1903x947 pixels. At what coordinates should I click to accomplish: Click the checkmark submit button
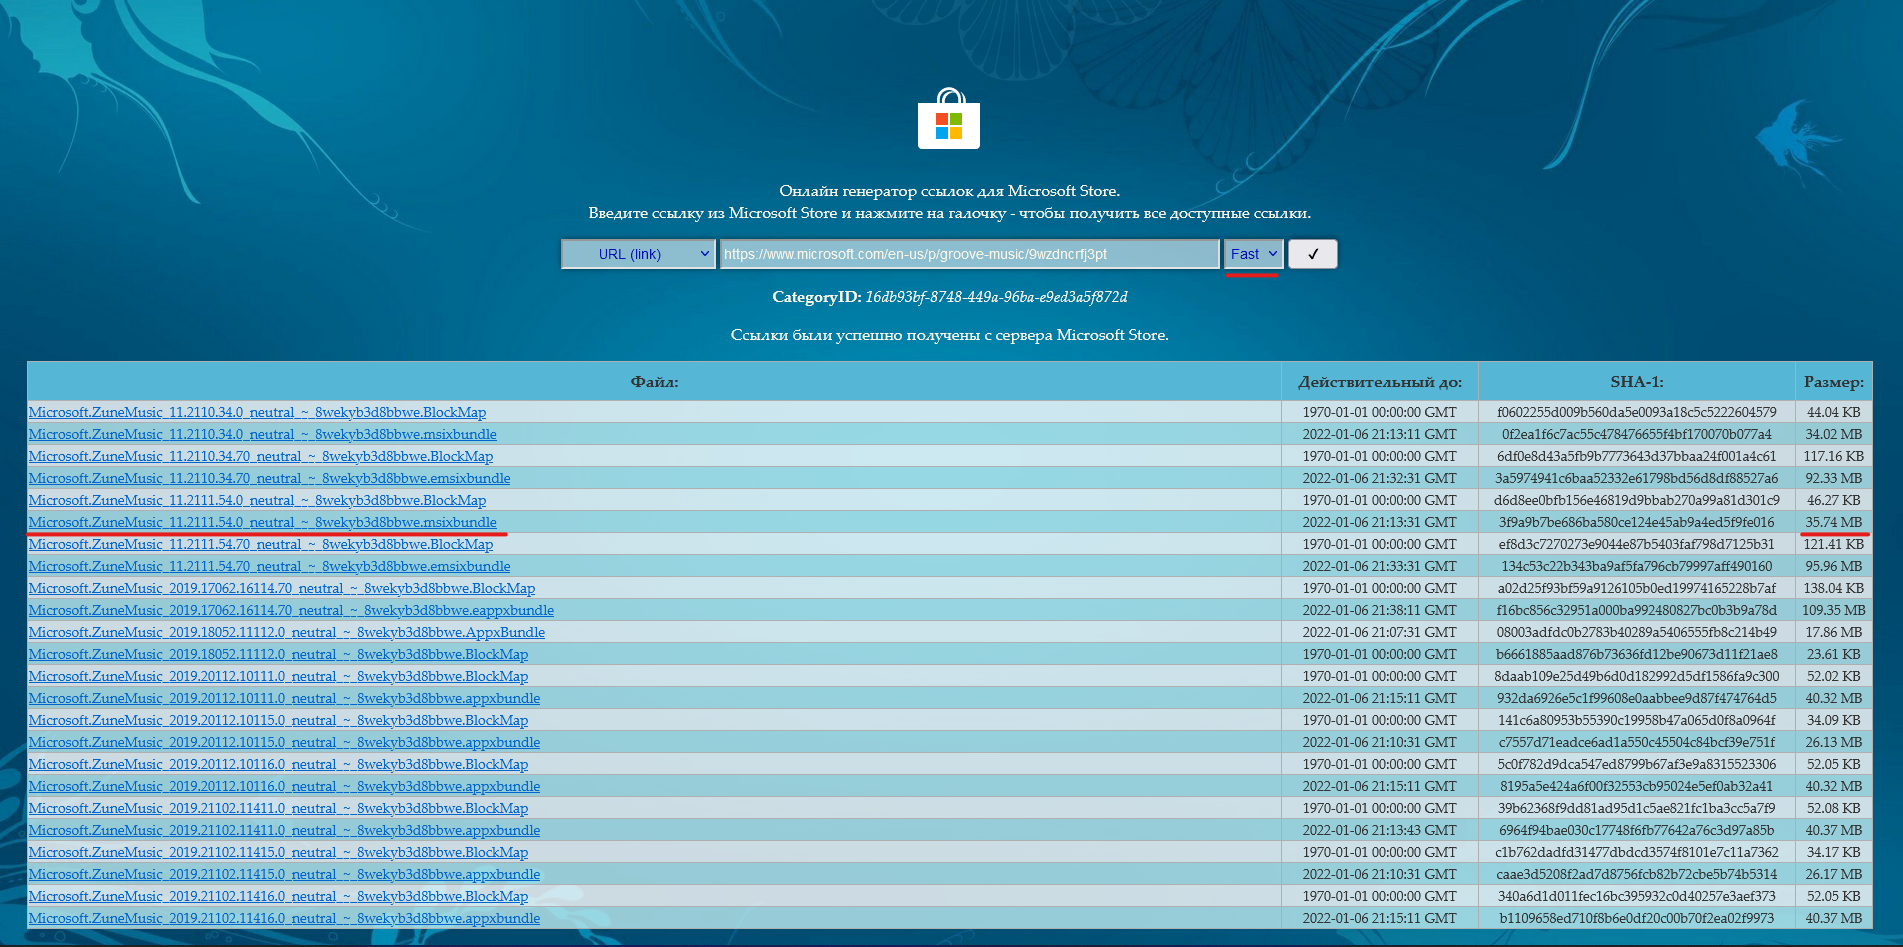point(1312,254)
